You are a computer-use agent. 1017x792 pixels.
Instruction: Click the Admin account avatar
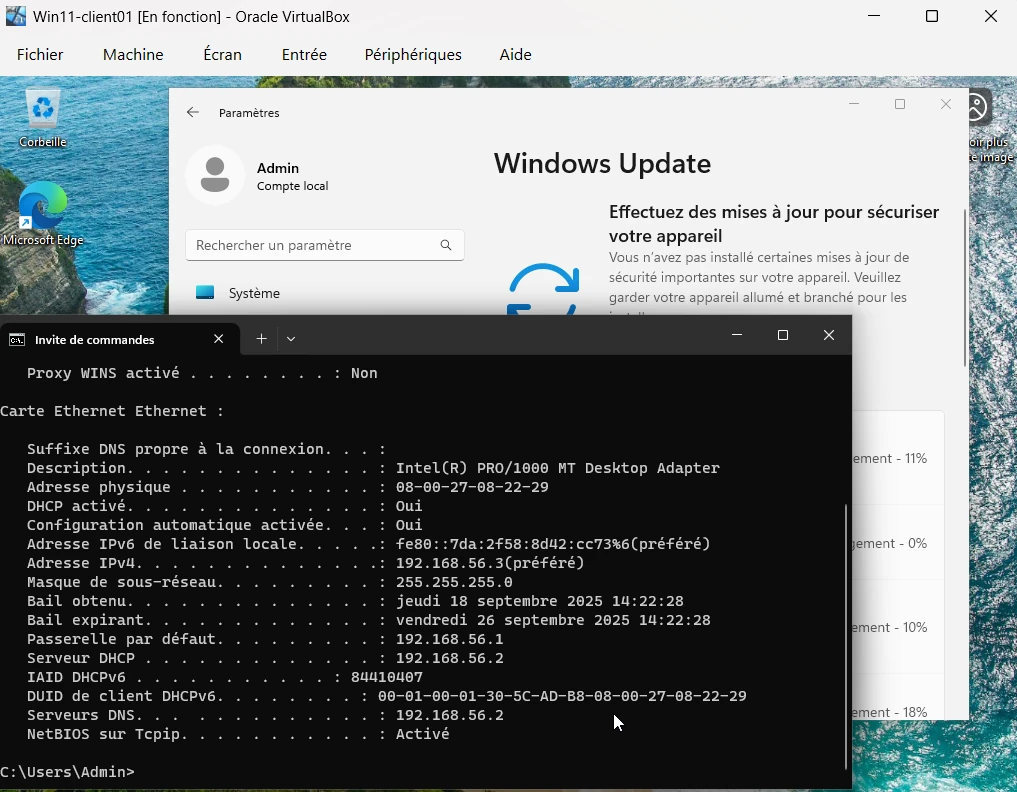[x=215, y=175]
